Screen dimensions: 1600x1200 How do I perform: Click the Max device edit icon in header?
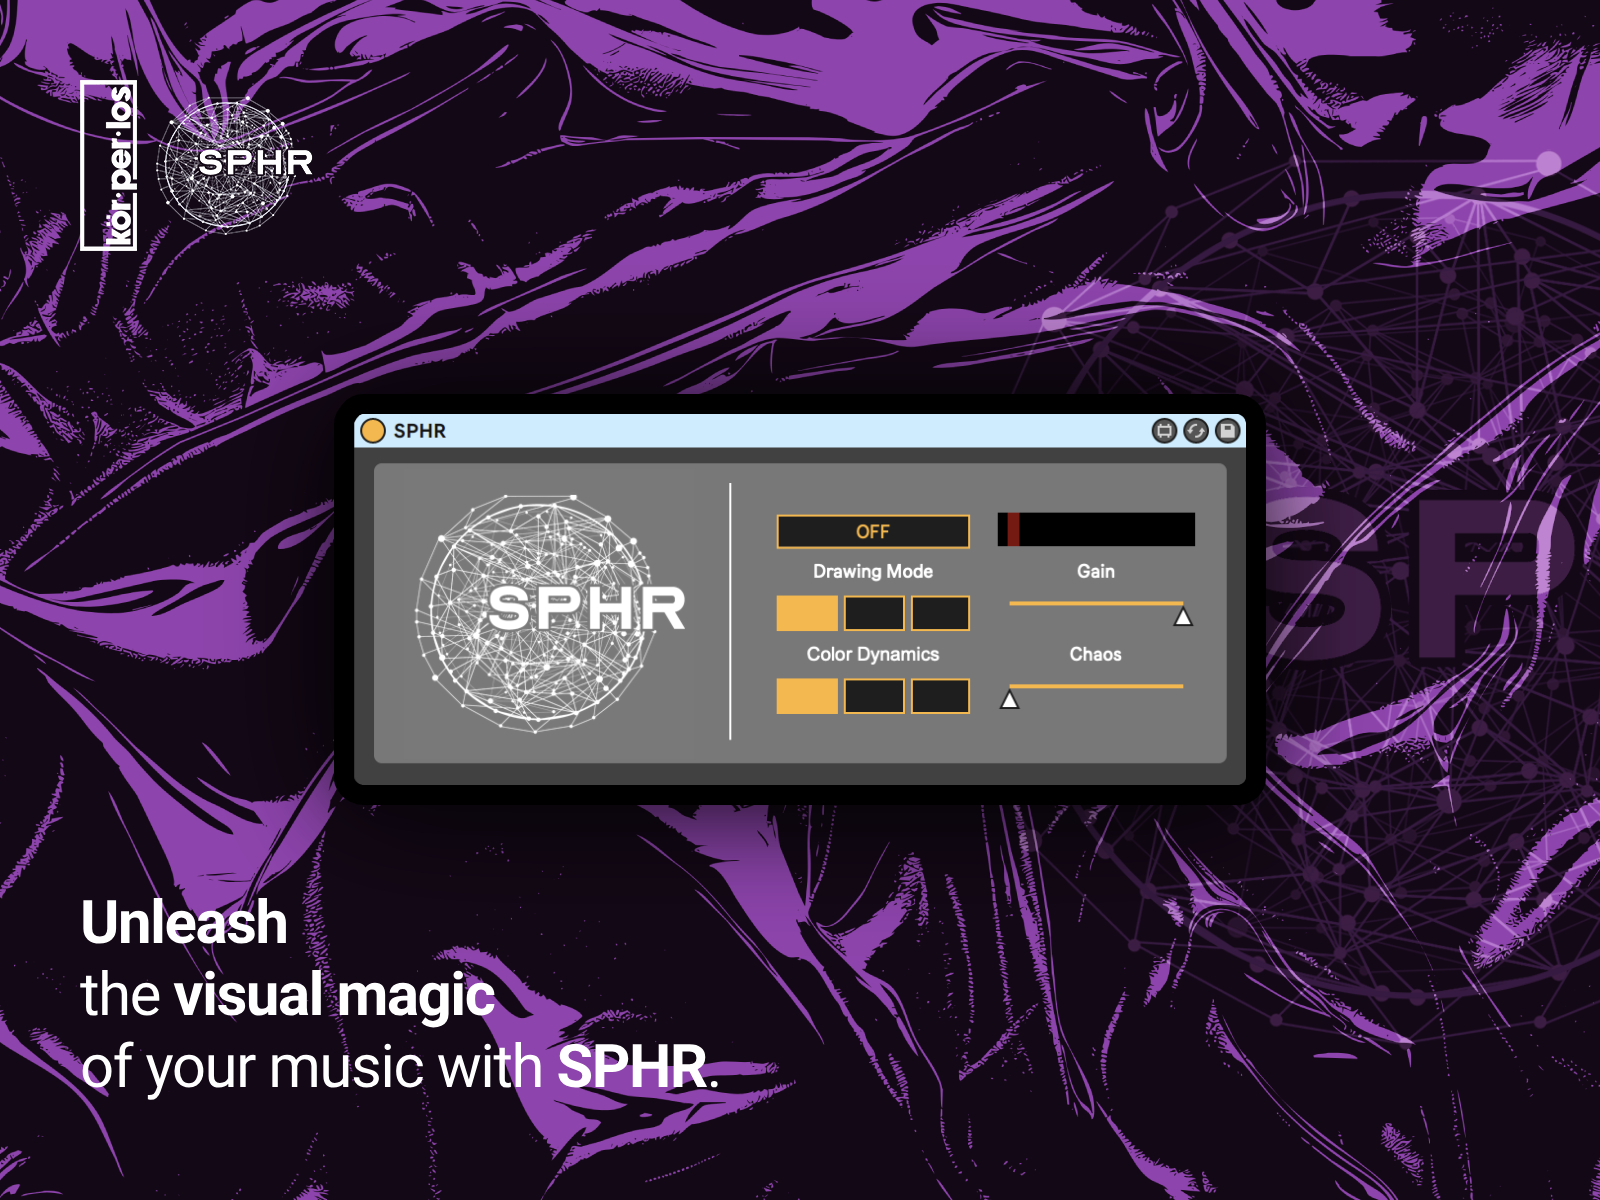pos(1164,431)
